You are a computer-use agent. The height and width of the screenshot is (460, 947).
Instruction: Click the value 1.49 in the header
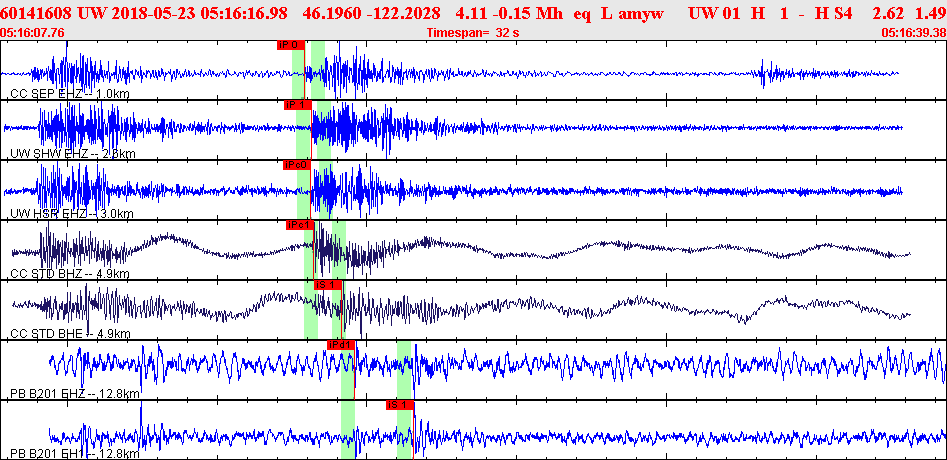[x=931, y=13]
